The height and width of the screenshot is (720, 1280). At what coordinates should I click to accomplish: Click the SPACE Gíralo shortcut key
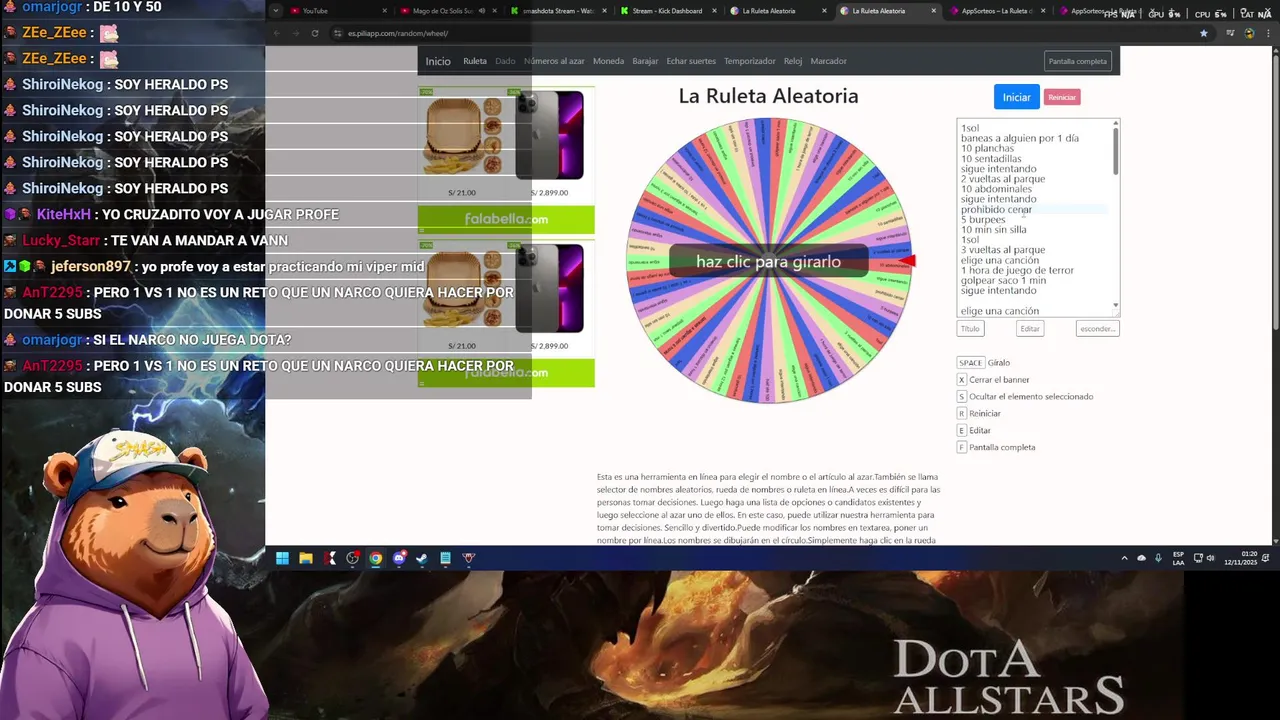coord(970,363)
